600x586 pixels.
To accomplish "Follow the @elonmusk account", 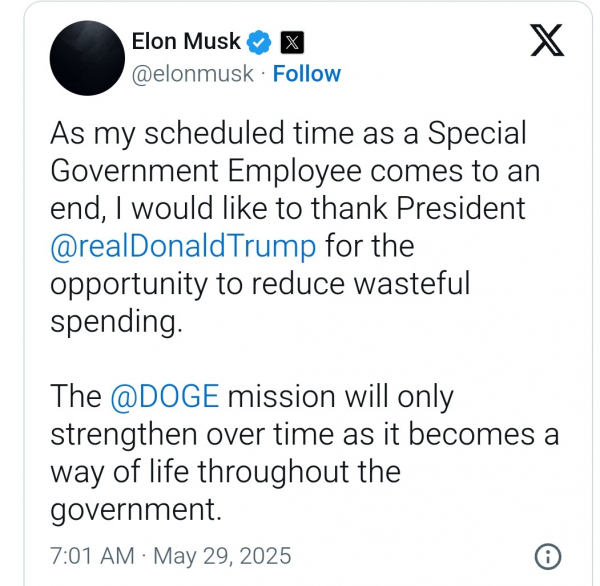I will pos(307,73).
